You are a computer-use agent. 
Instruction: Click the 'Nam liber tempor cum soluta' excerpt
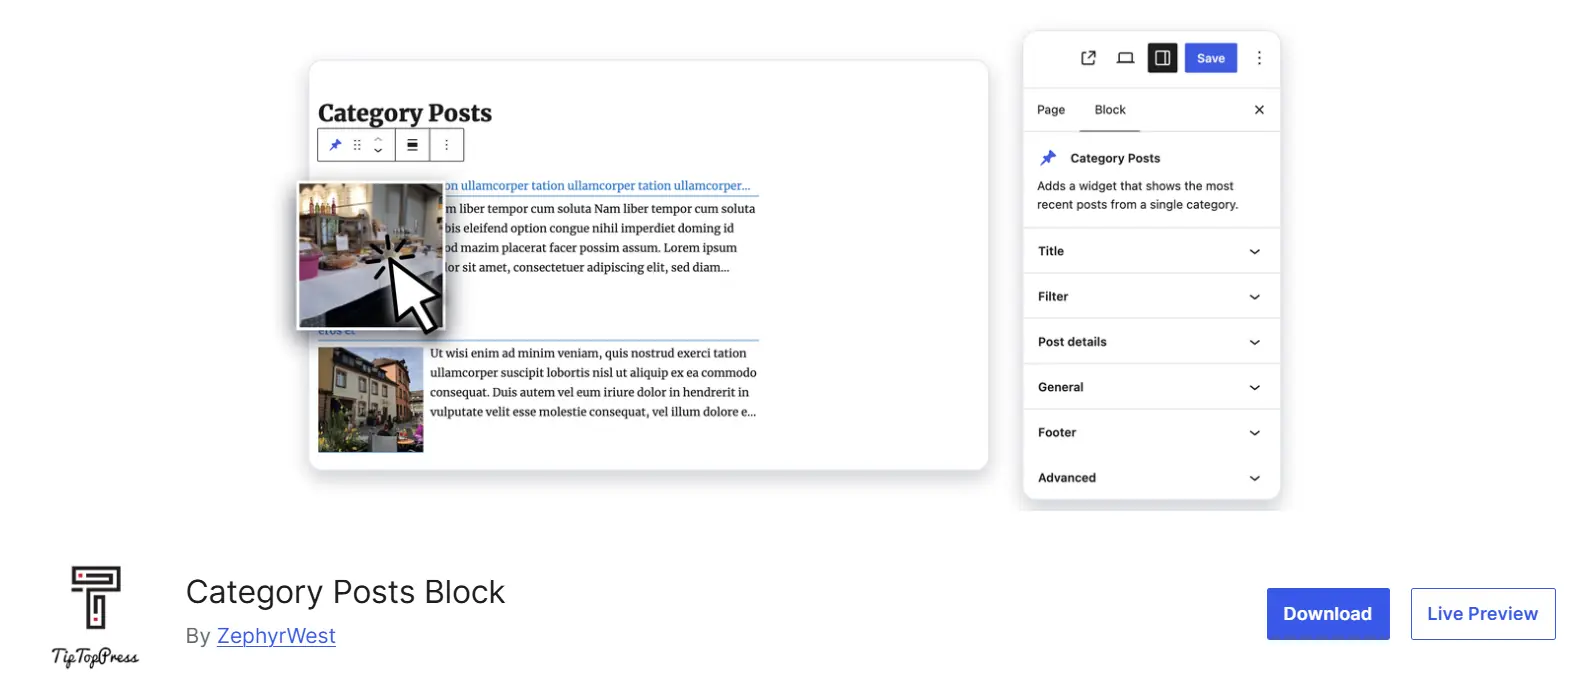600,238
